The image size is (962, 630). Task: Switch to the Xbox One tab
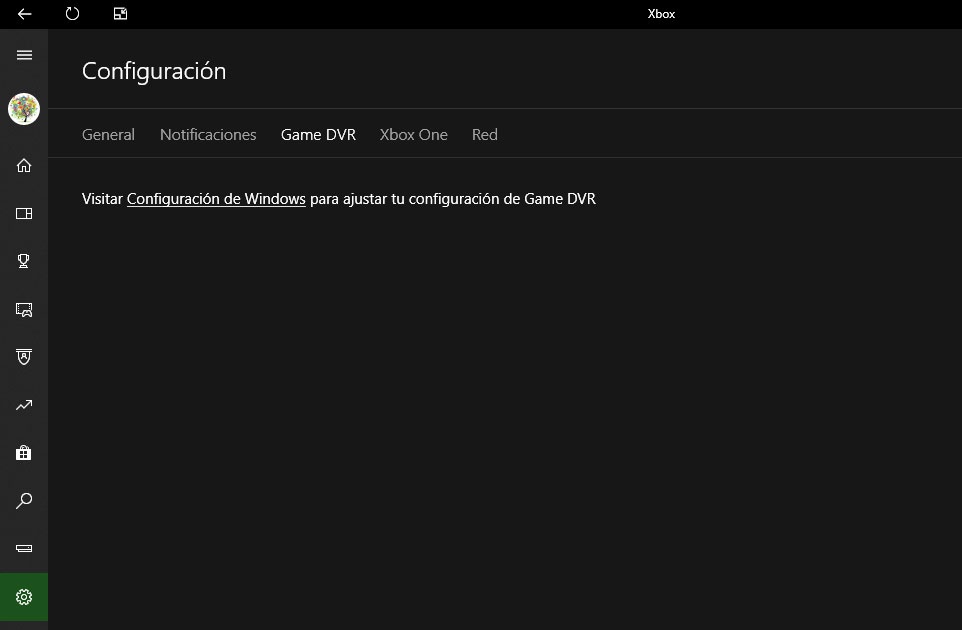click(x=414, y=134)
